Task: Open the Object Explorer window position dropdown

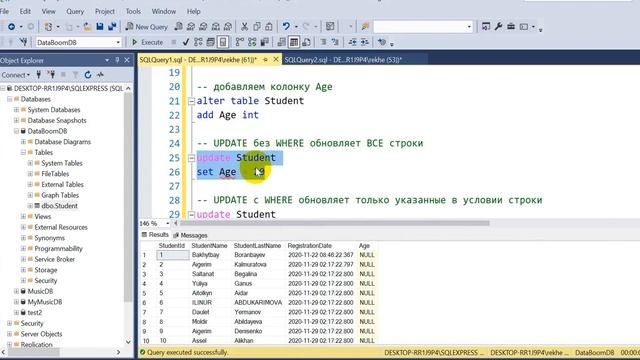Action: coord(107,60)
